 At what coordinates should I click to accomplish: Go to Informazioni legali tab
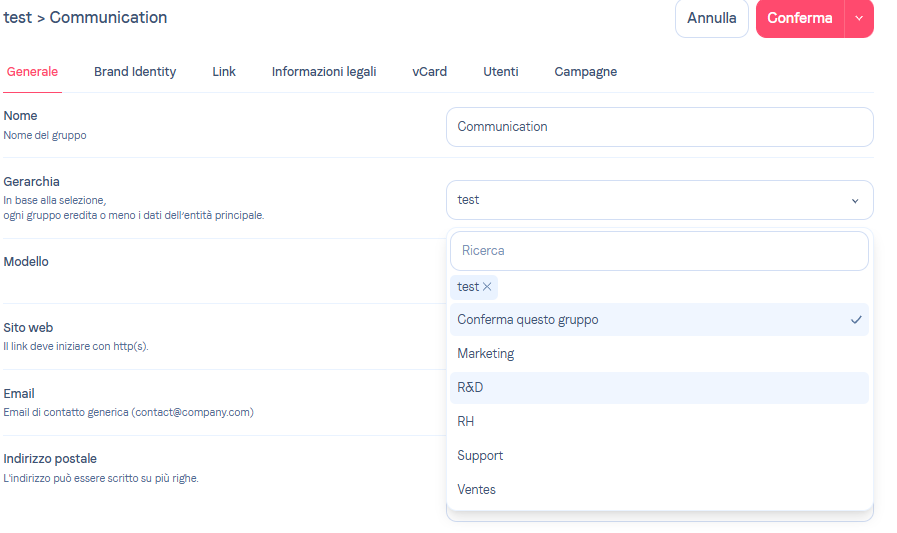point(324,72)
